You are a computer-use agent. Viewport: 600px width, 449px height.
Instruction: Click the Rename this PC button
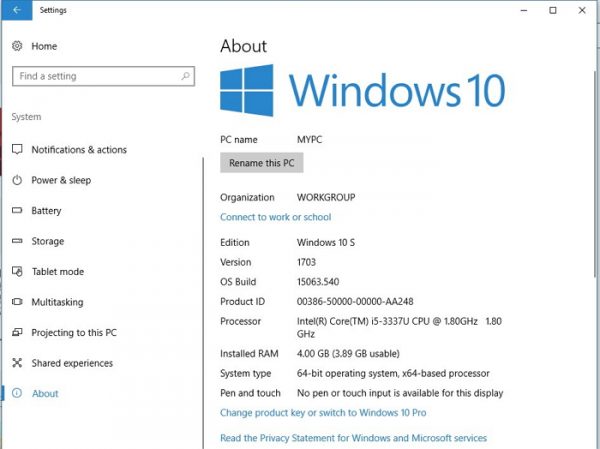tap(262, 163)
